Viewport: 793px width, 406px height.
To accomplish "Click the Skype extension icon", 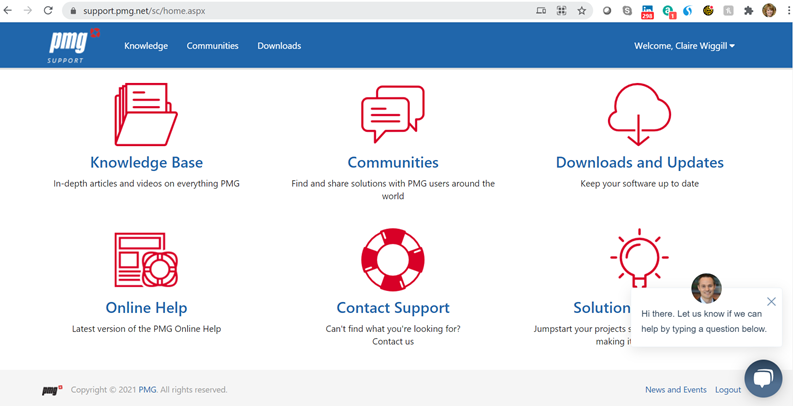I will tap(627, 11).
